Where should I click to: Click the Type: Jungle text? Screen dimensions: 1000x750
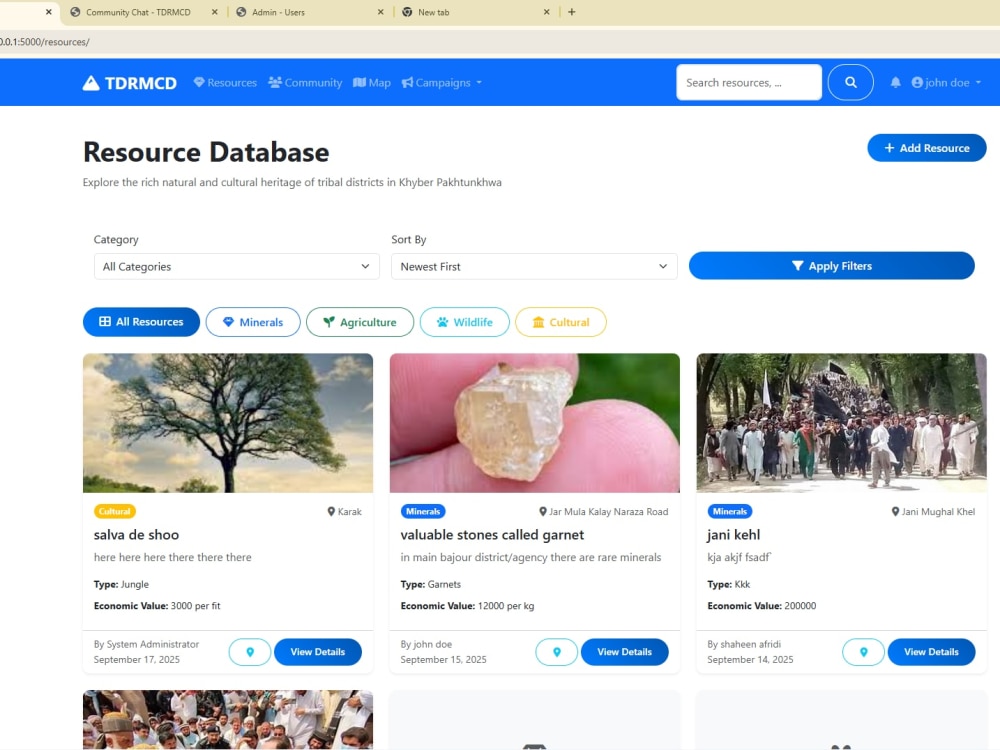coord(121,584)
